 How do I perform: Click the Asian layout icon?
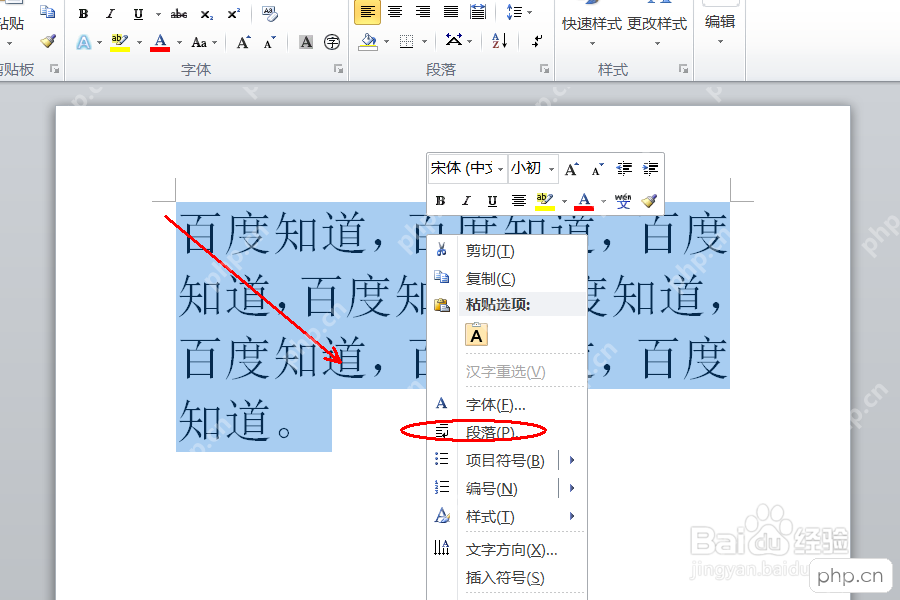(454, 40)
